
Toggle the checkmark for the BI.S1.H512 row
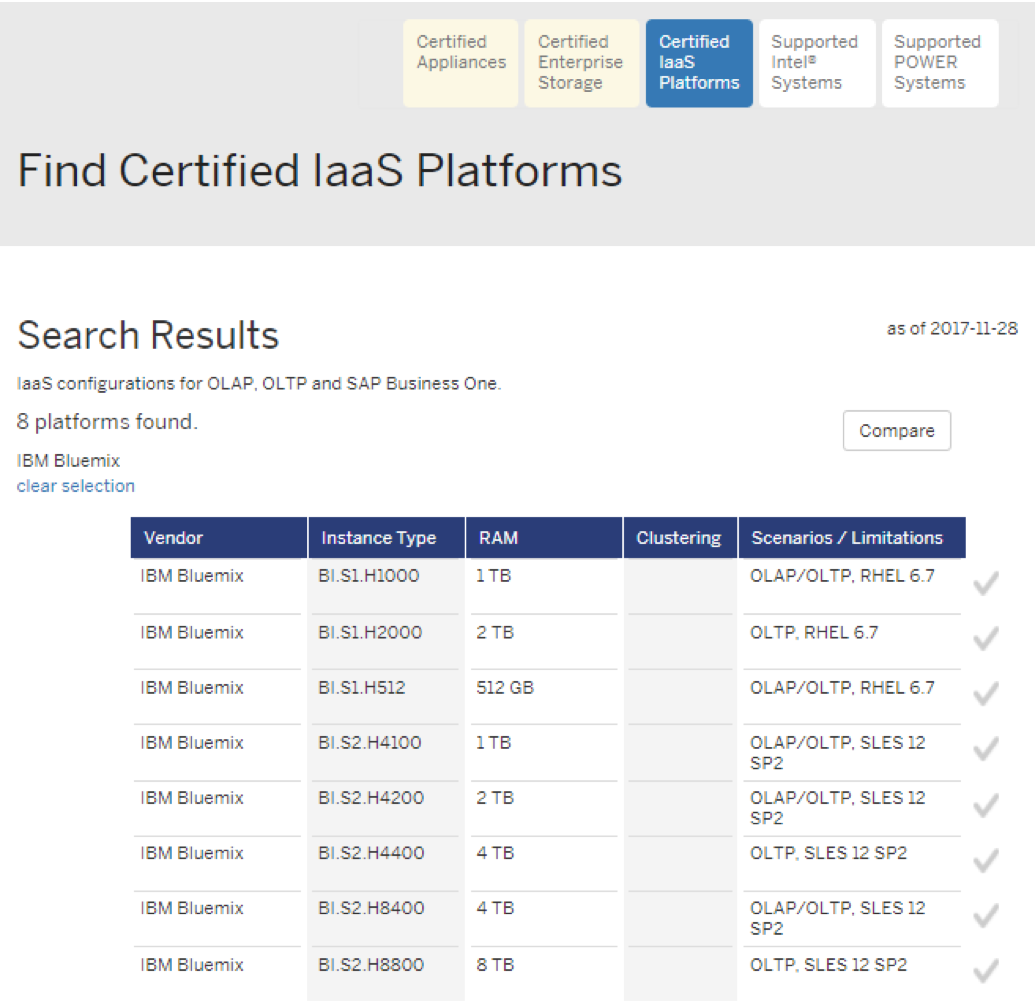coord(986,694)
